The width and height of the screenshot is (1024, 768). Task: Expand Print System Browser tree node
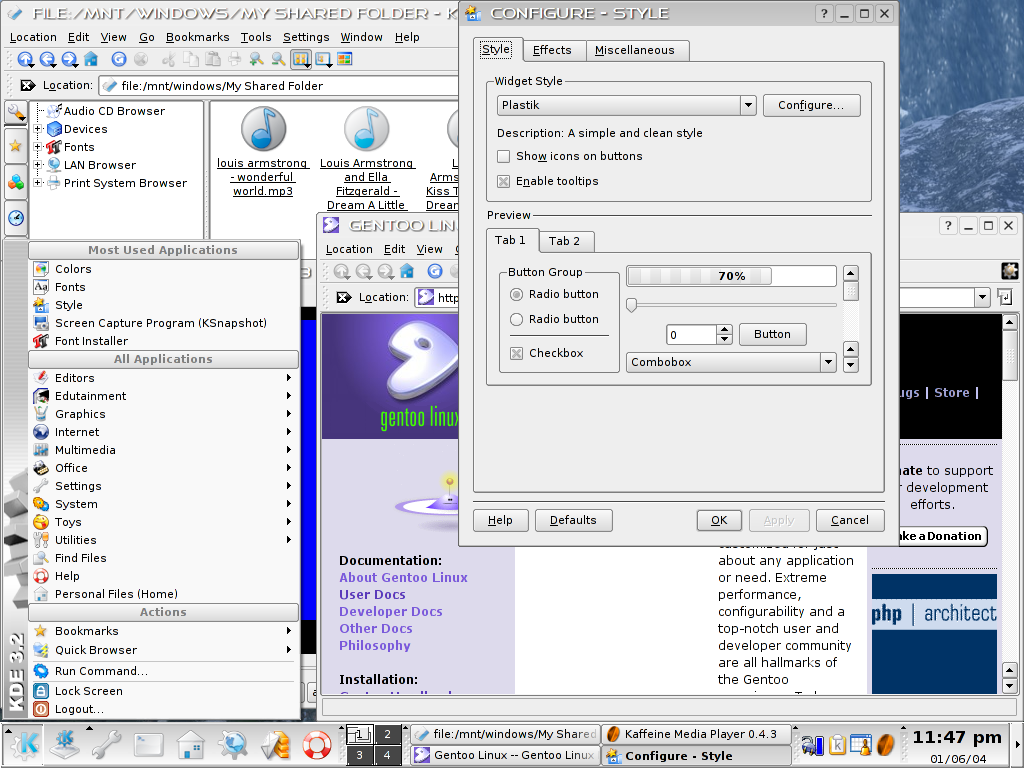(38, 183)
